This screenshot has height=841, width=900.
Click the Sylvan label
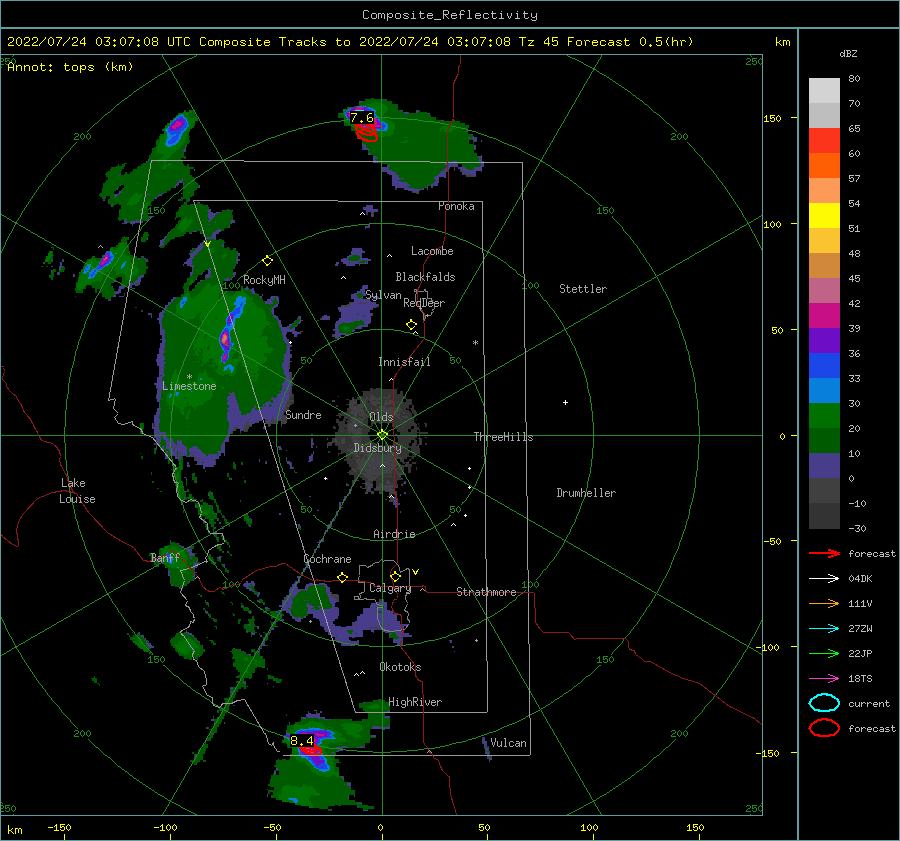point(383,294)
